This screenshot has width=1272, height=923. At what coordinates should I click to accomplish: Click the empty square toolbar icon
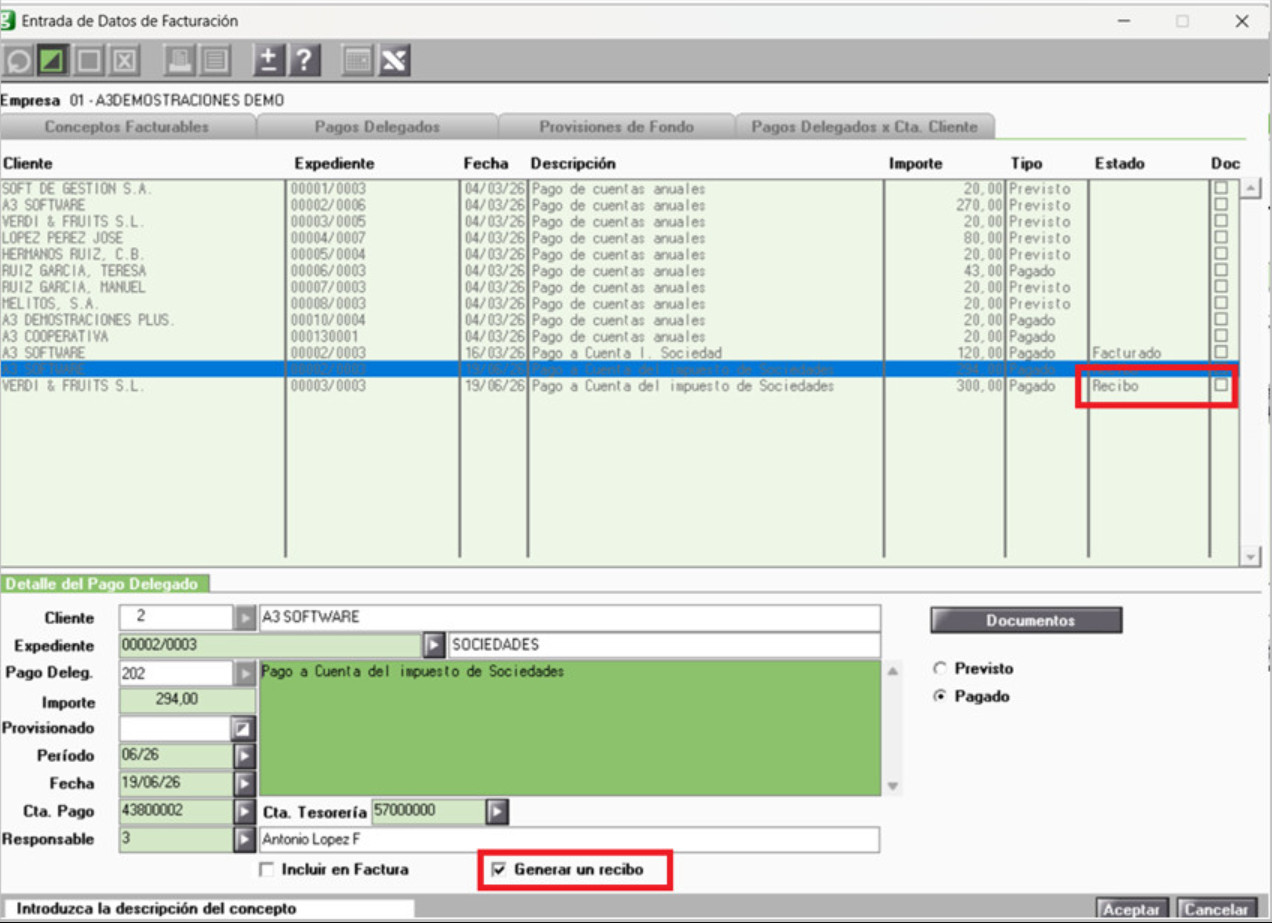(89, 61)
